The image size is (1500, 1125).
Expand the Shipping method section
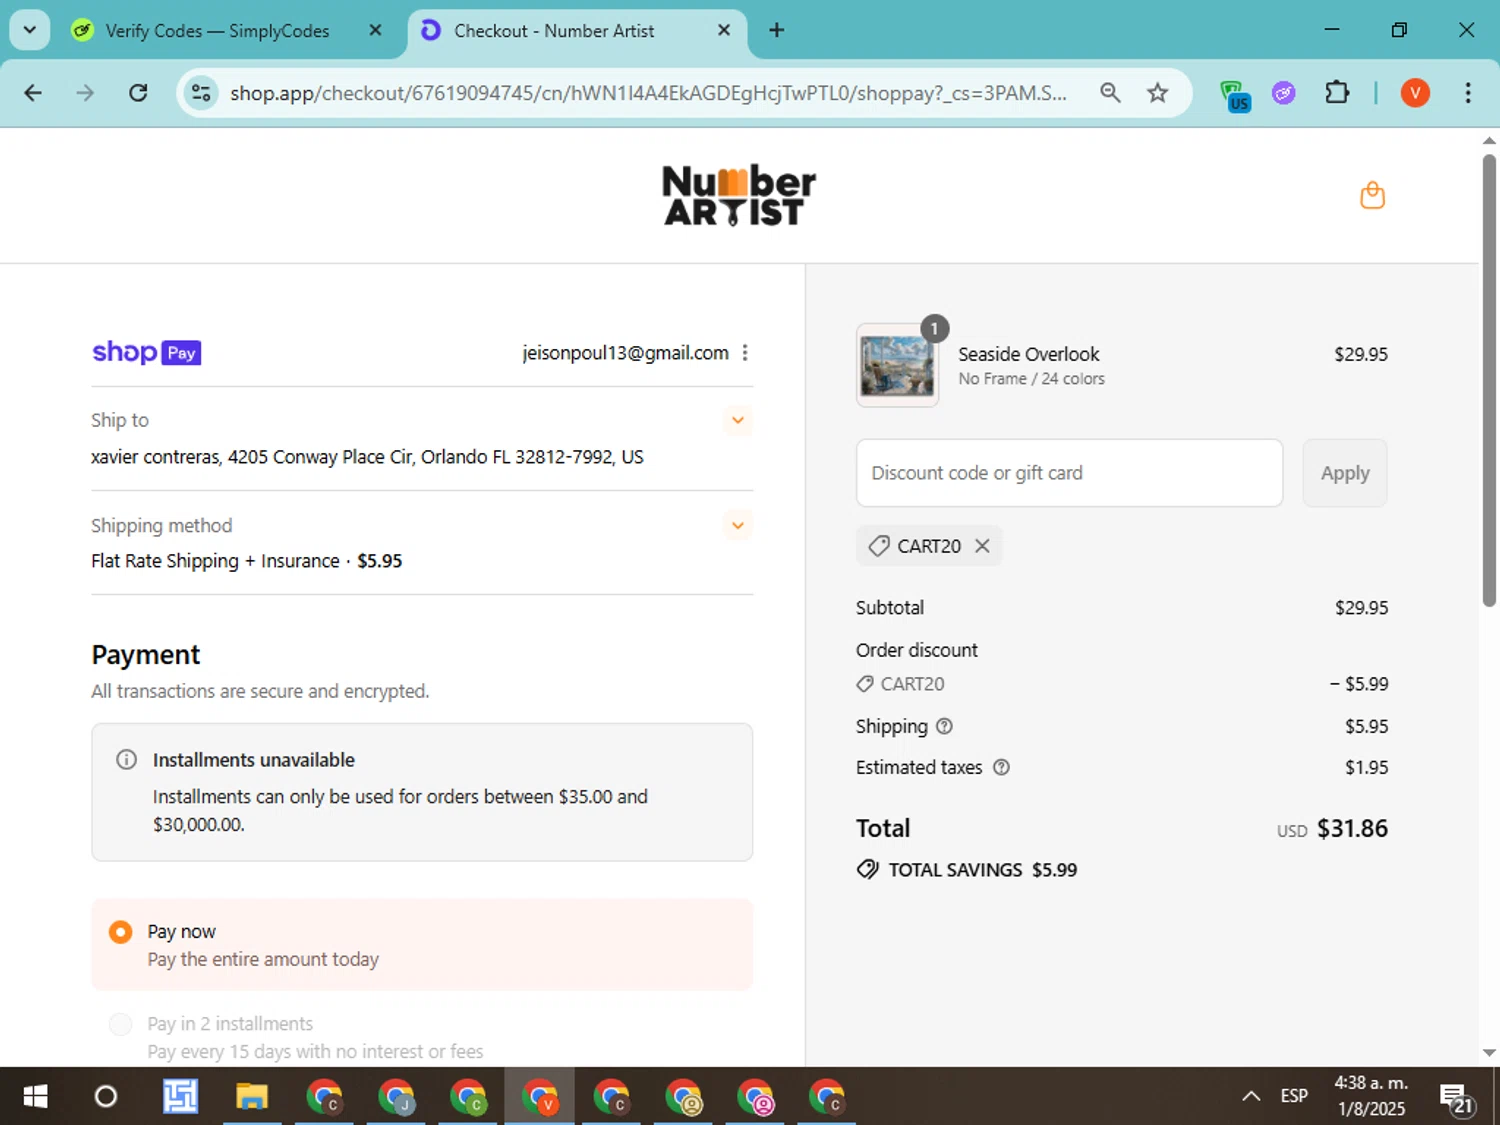tap(738, 525)
